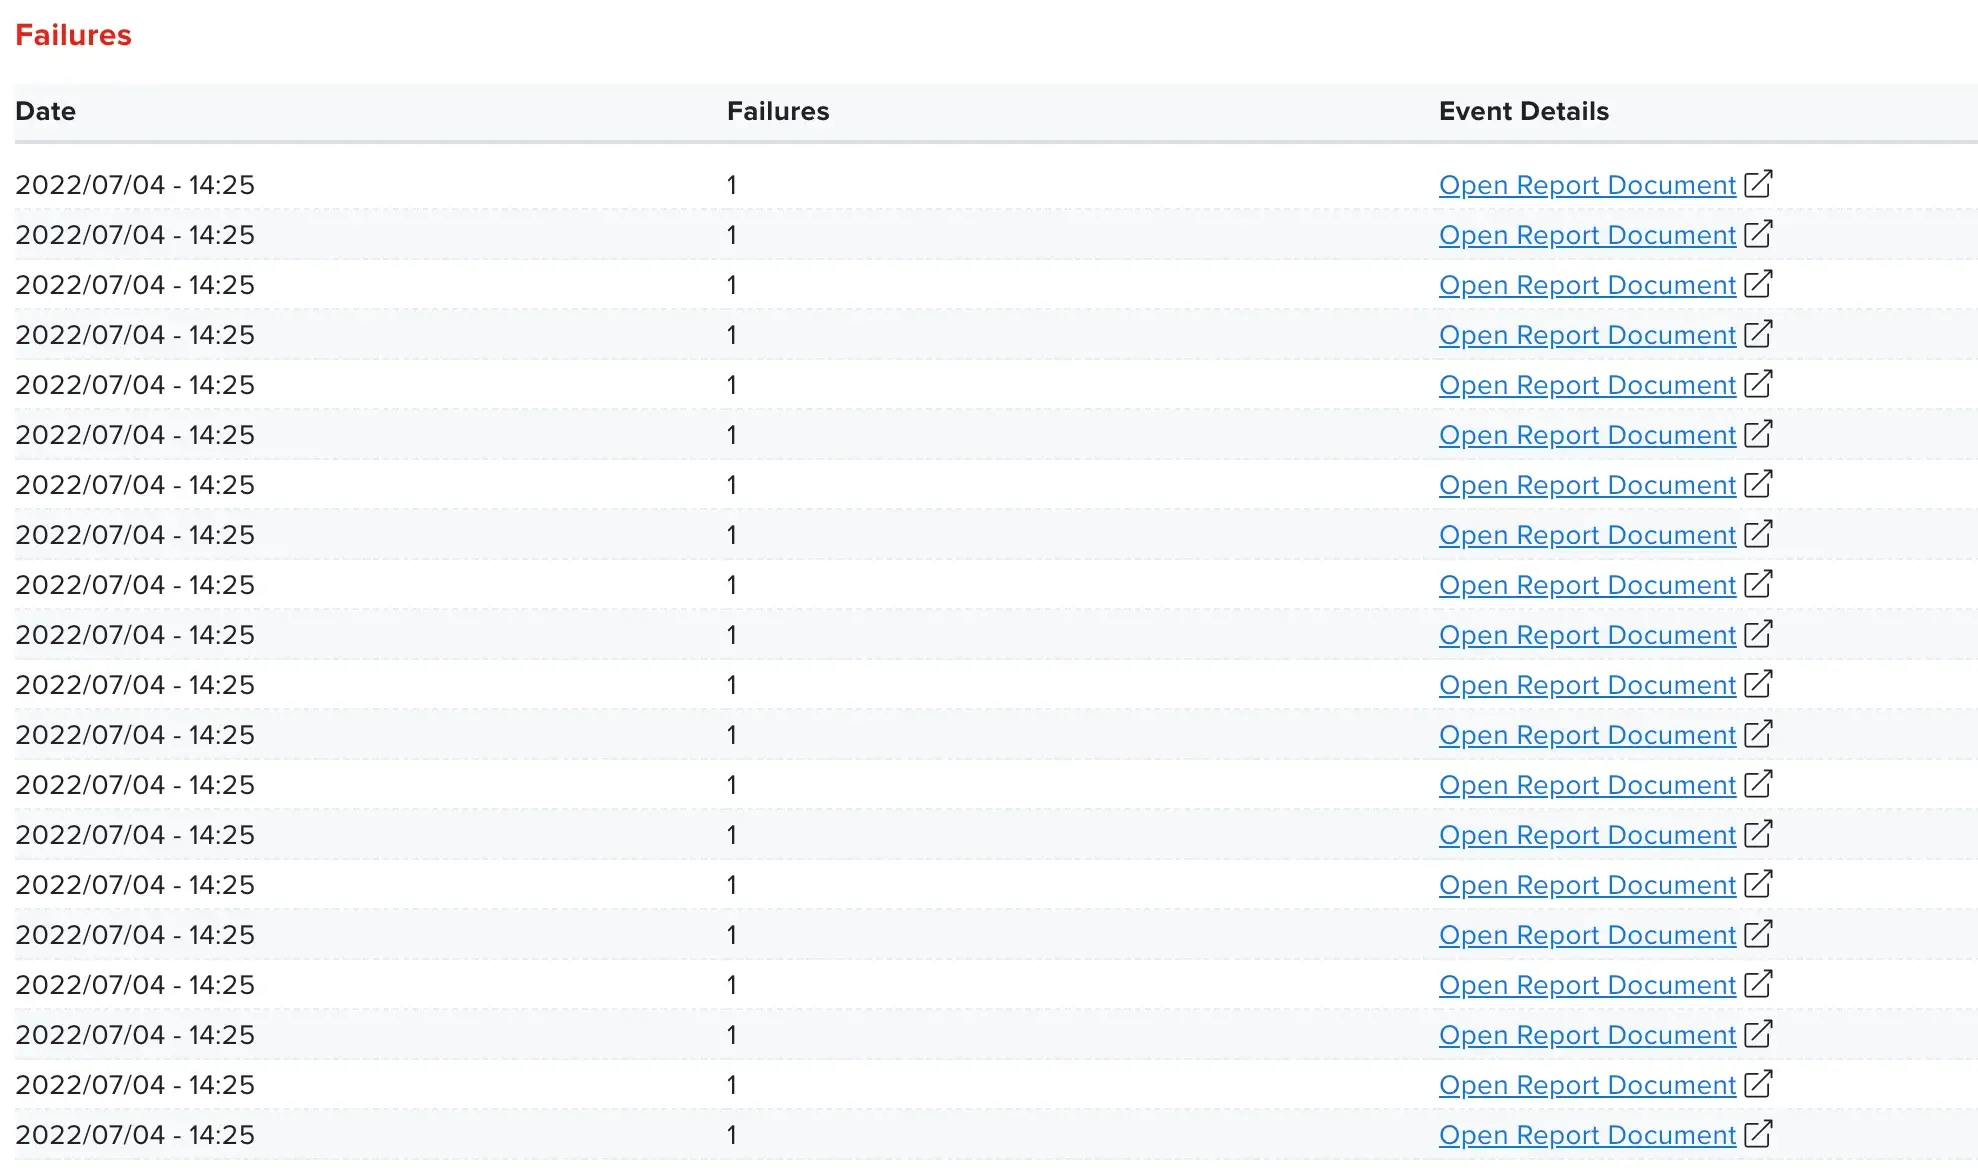Click the red Failures heading
Image resolution: width=1978 pixels, height=1176 pixels.
[73, 35]
